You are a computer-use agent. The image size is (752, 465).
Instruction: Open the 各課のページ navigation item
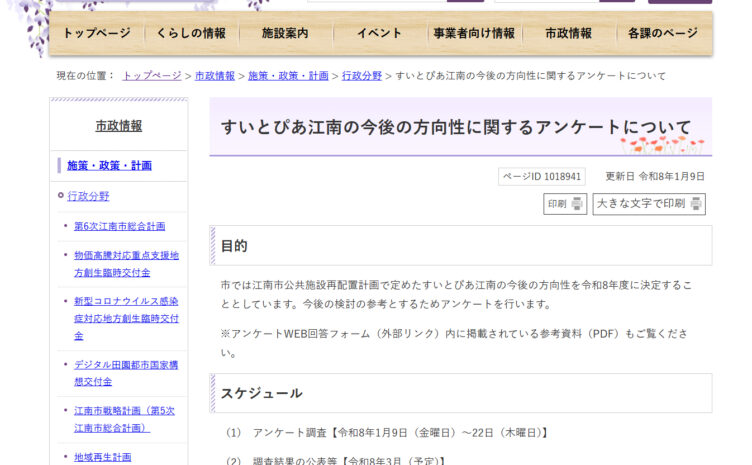[663, 33]
